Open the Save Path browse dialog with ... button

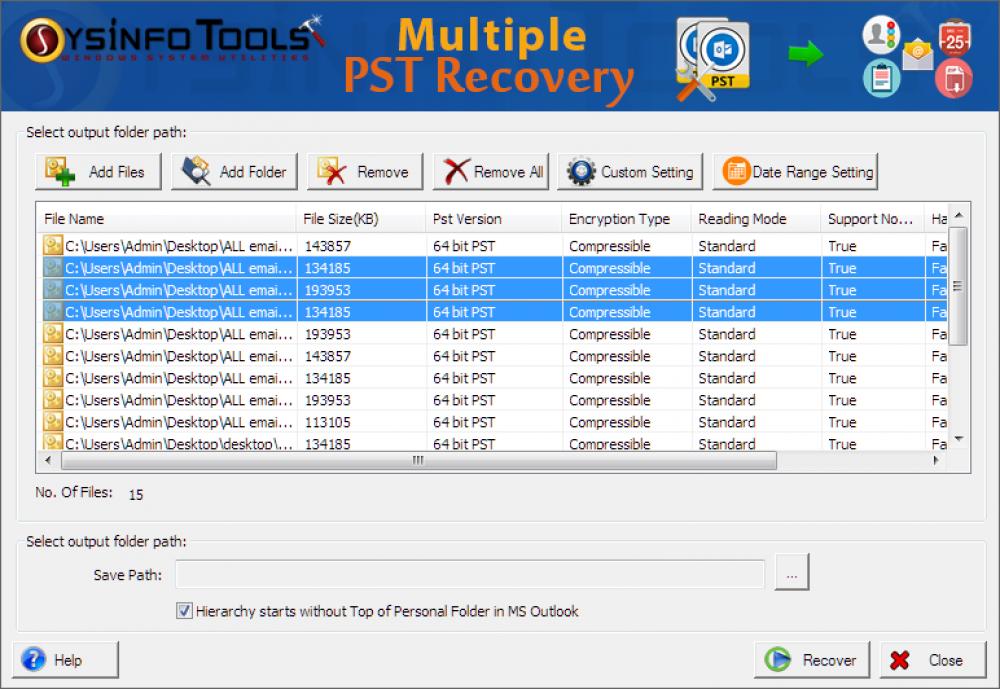click(x=791, y=574)
